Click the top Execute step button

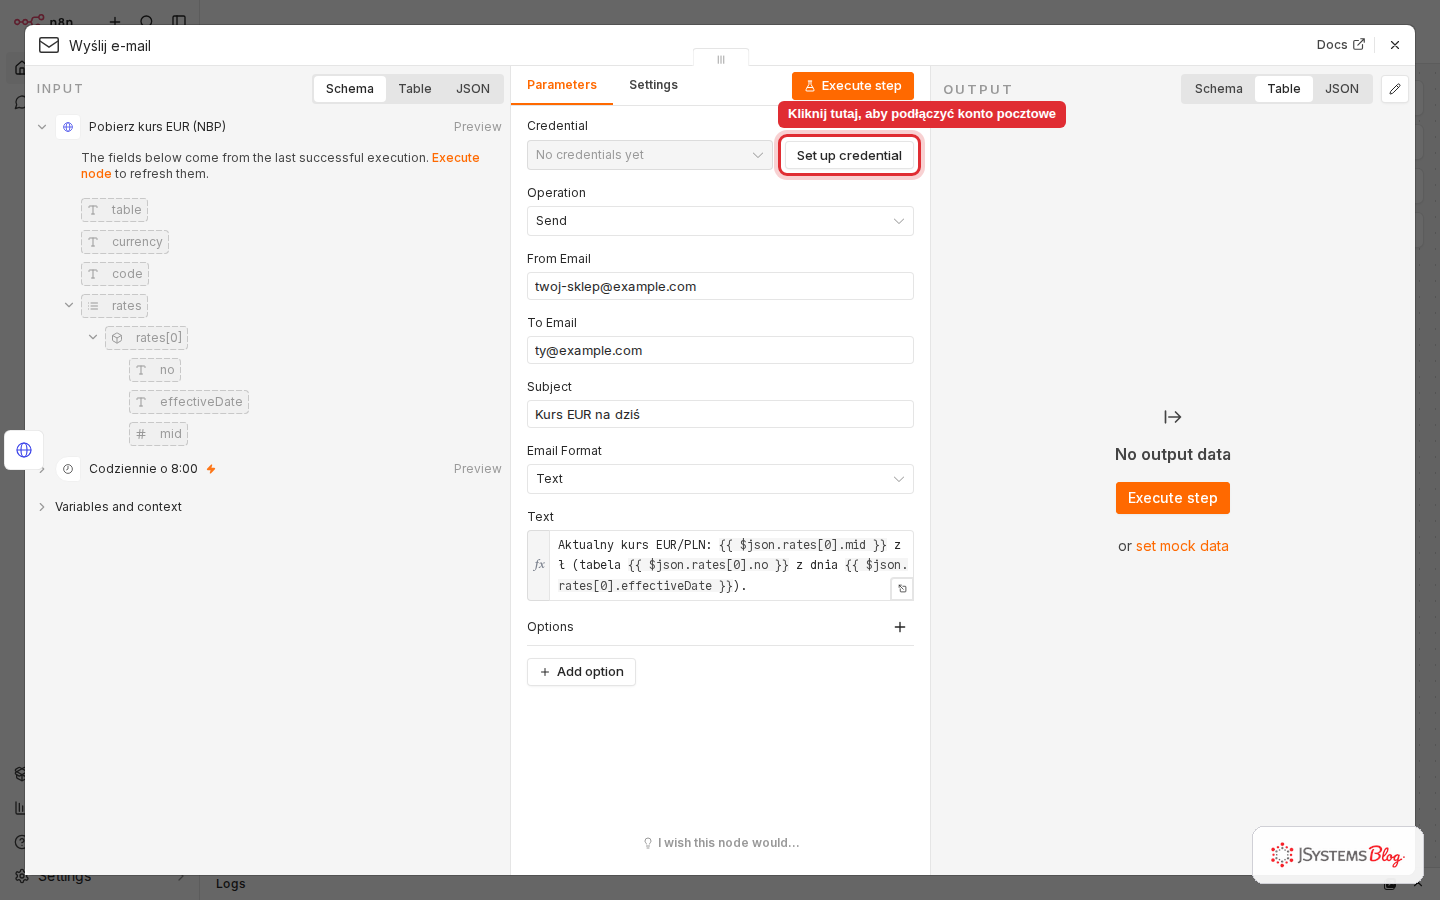pos(853,86)
